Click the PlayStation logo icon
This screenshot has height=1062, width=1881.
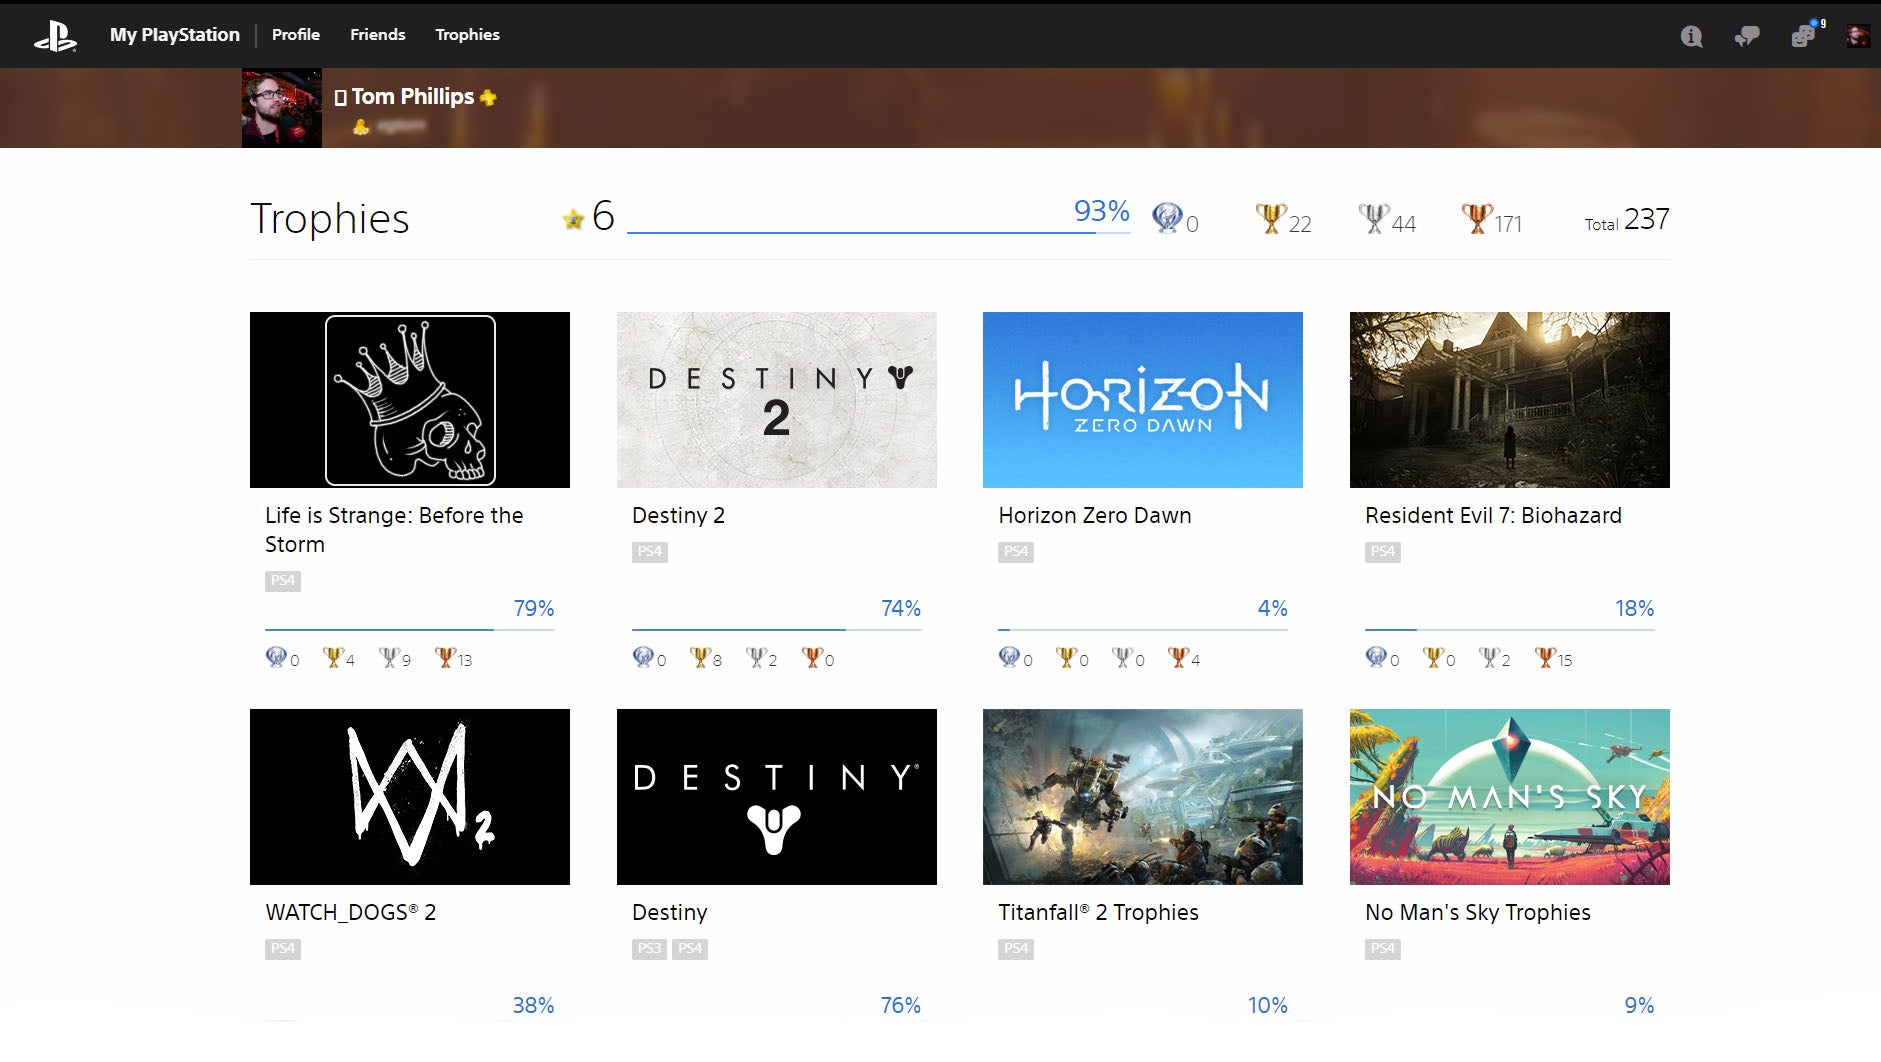pos(55,35)
